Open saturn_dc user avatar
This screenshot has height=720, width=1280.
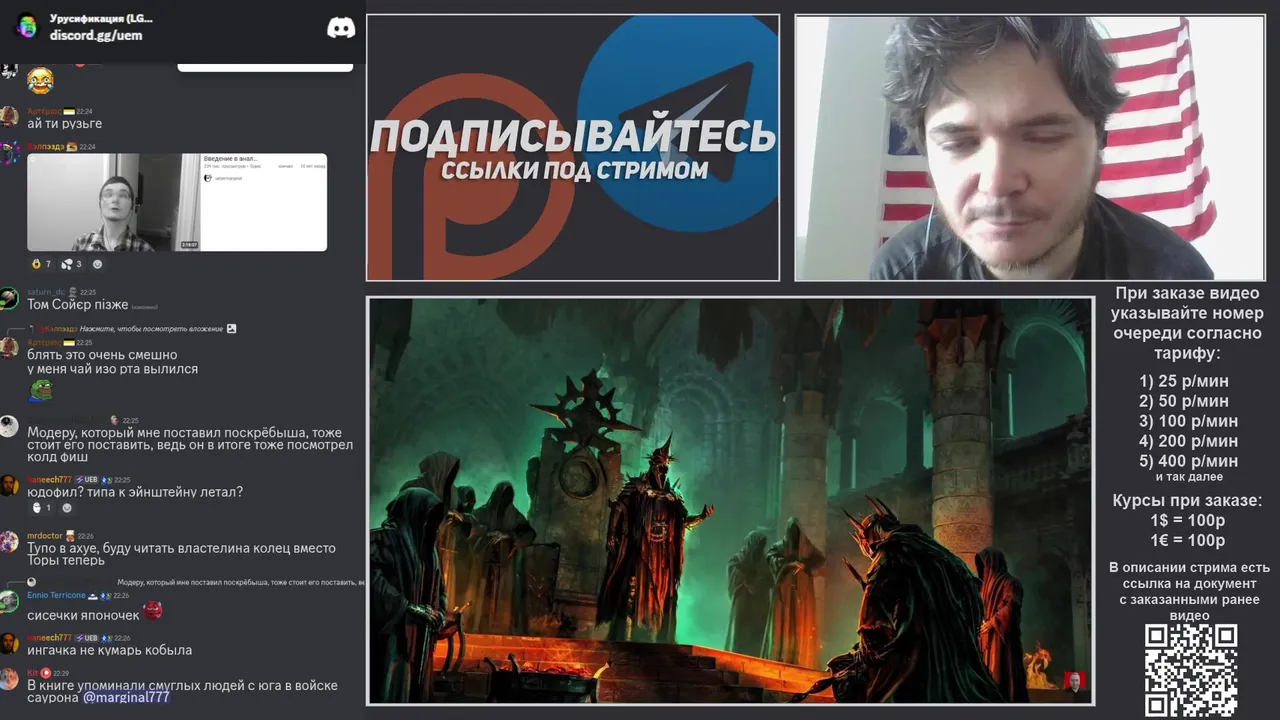tap(9, 298)
